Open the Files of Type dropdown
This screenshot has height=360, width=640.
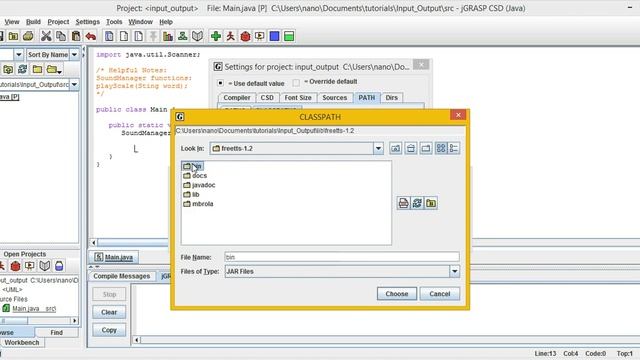pos(454,271)
